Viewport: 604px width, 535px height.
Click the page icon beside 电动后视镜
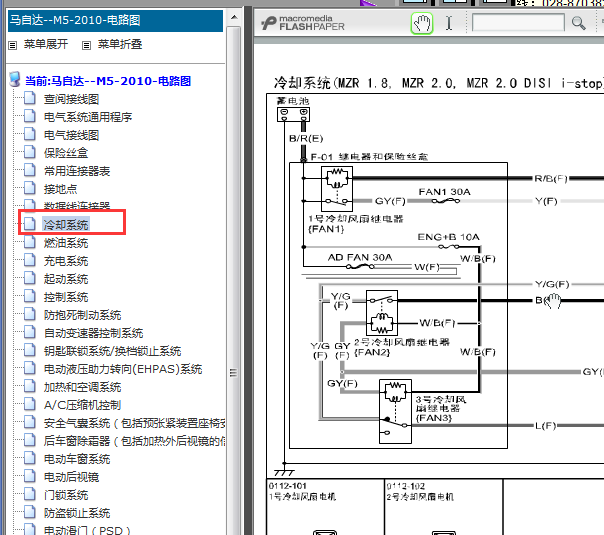(x=30, y=476)
